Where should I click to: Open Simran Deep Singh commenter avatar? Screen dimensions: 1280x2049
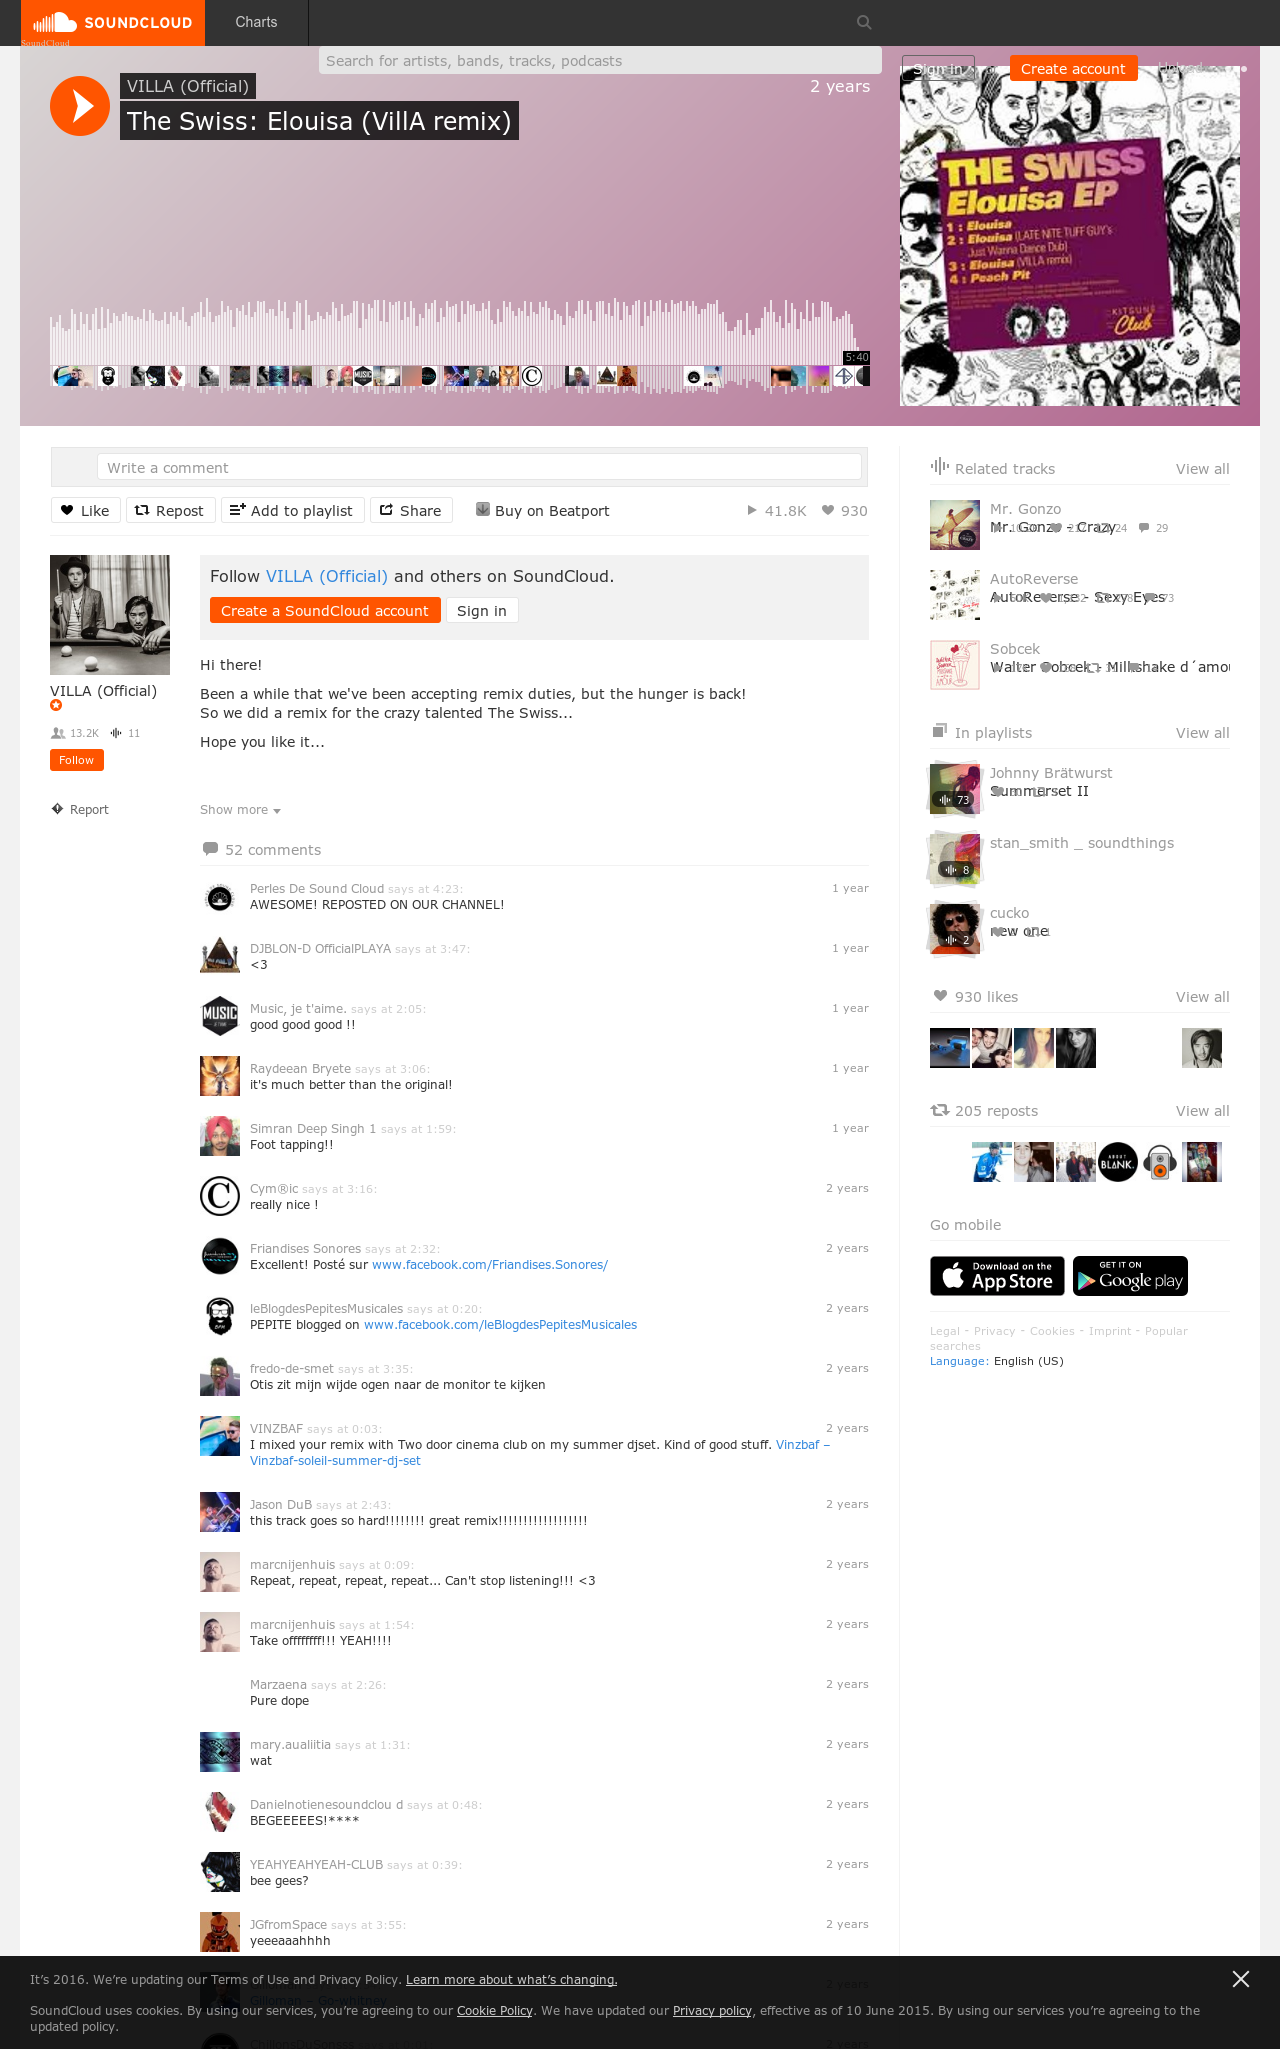[x=220, y=1137]
